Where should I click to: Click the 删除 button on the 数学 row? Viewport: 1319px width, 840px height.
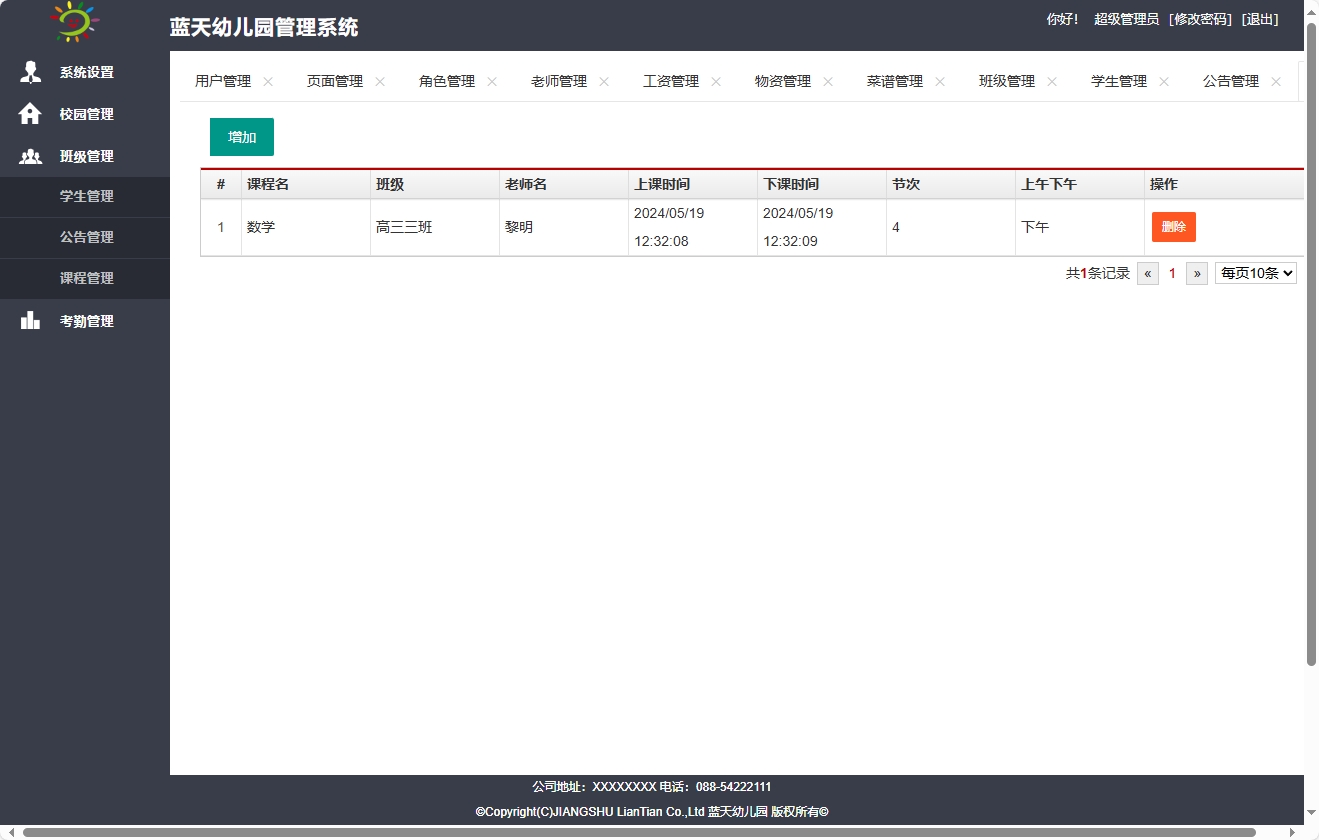click(x=1173, y=227)
